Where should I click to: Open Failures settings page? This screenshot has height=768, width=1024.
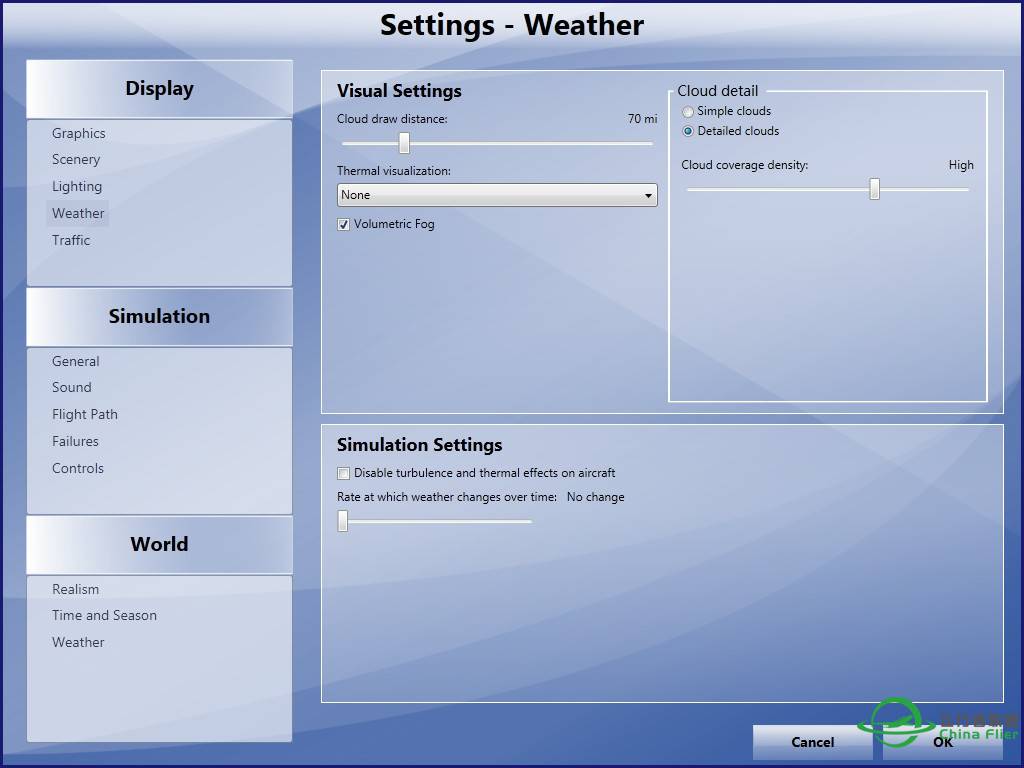(x=76, y=442)
